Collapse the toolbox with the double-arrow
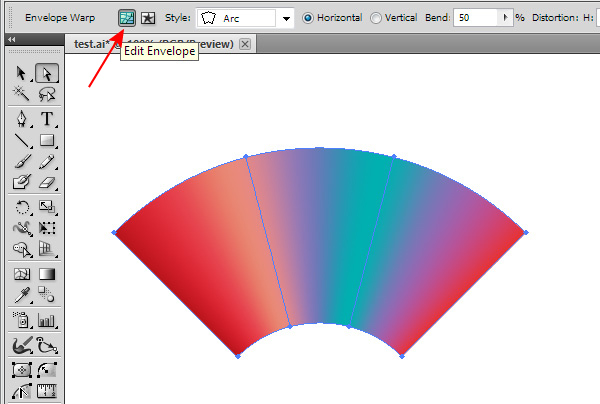600x404 pixels. [12, 39]
